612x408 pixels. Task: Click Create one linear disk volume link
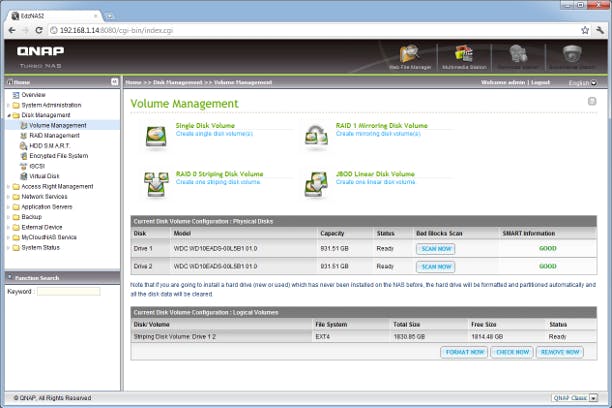click(x=375, y=182)
